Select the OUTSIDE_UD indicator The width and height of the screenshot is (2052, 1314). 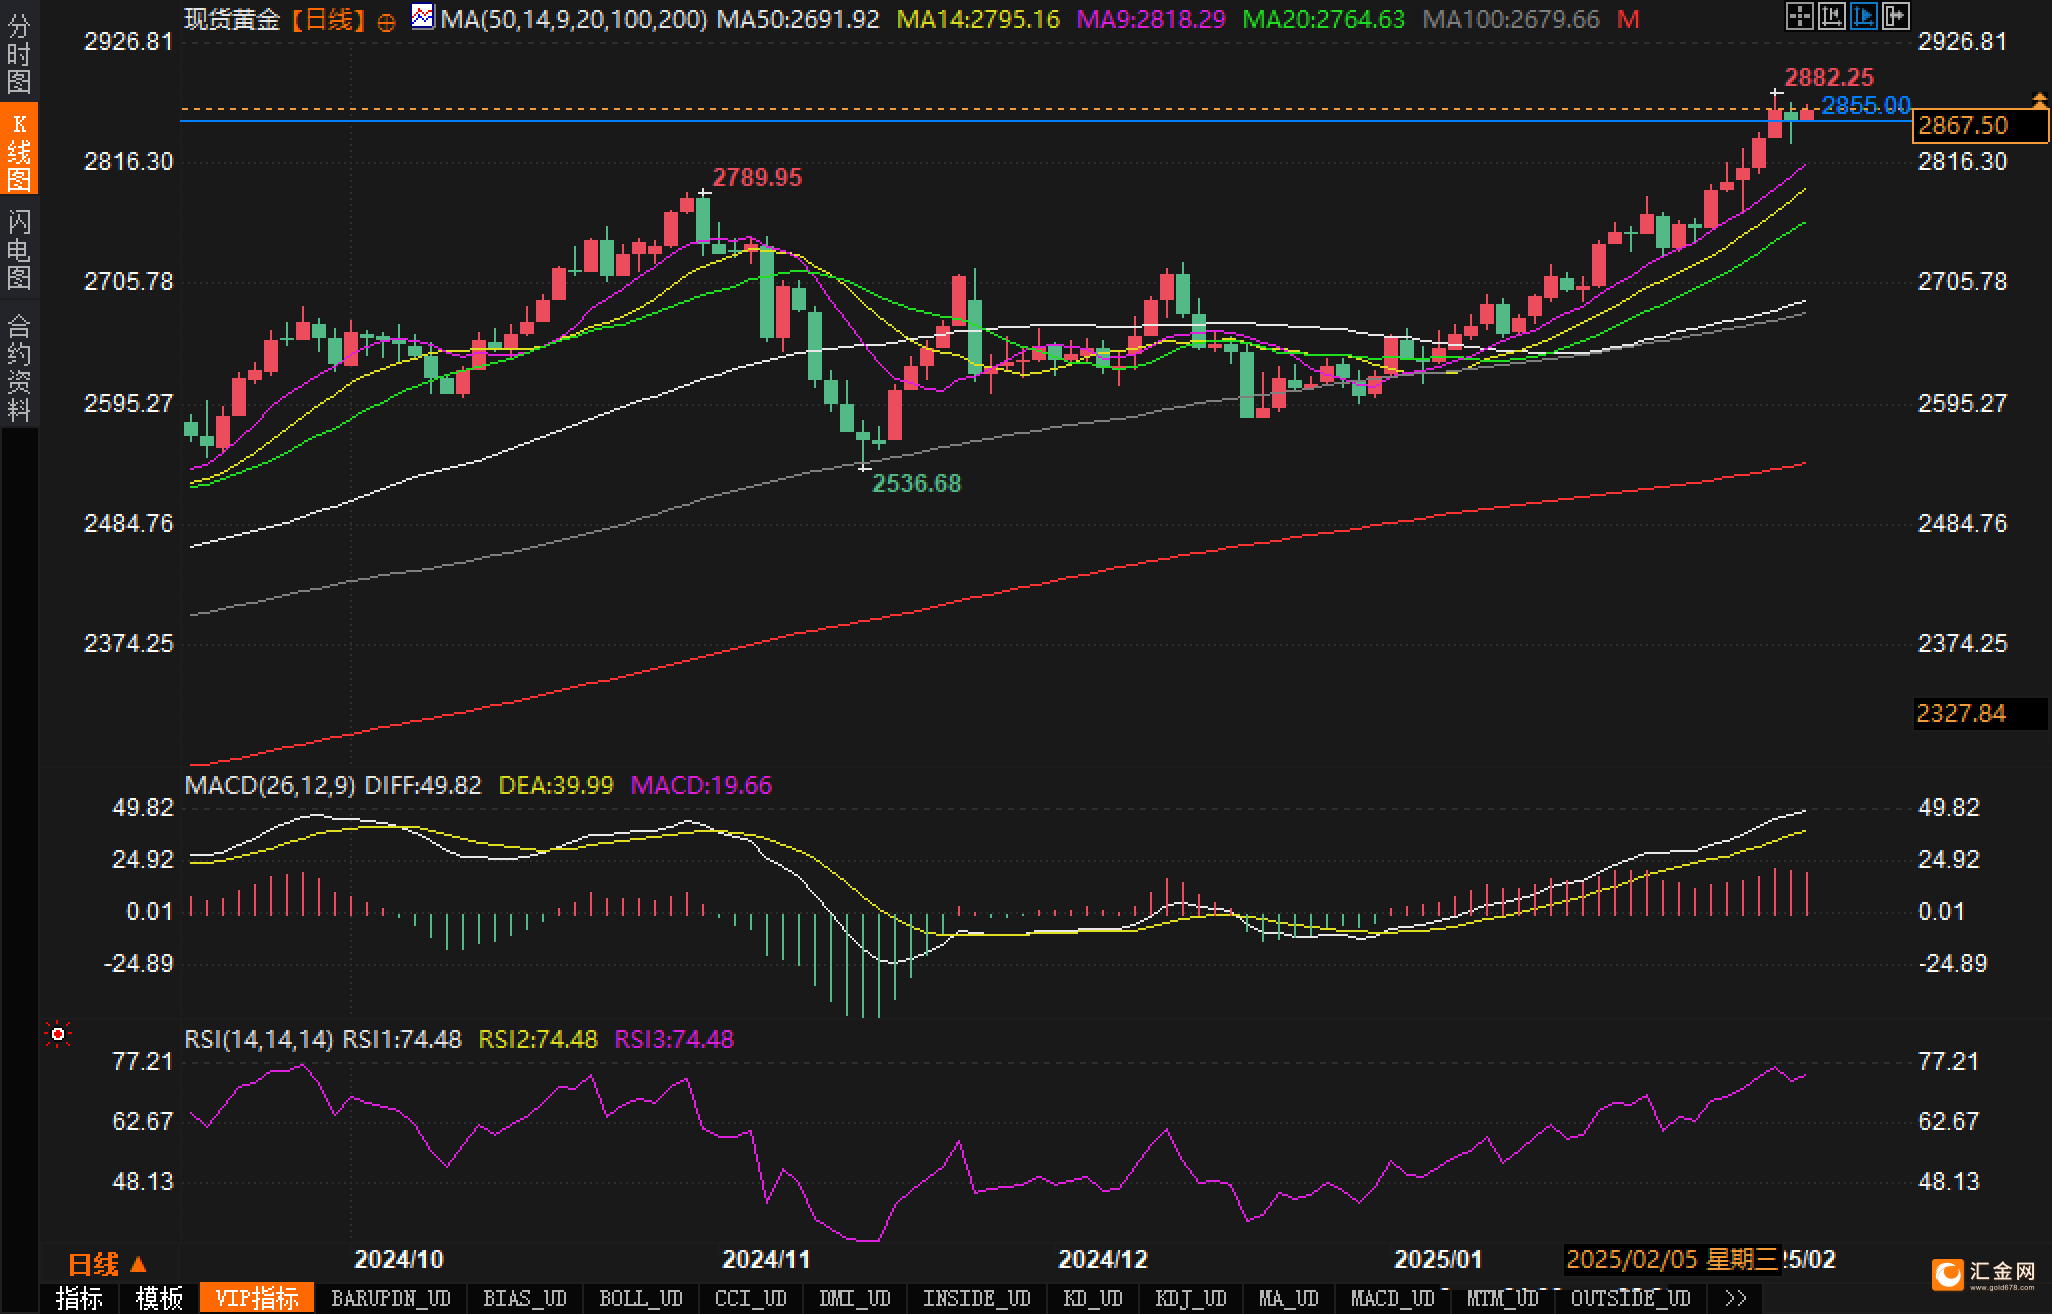pyautogui.click(x=1631, y=1298)
